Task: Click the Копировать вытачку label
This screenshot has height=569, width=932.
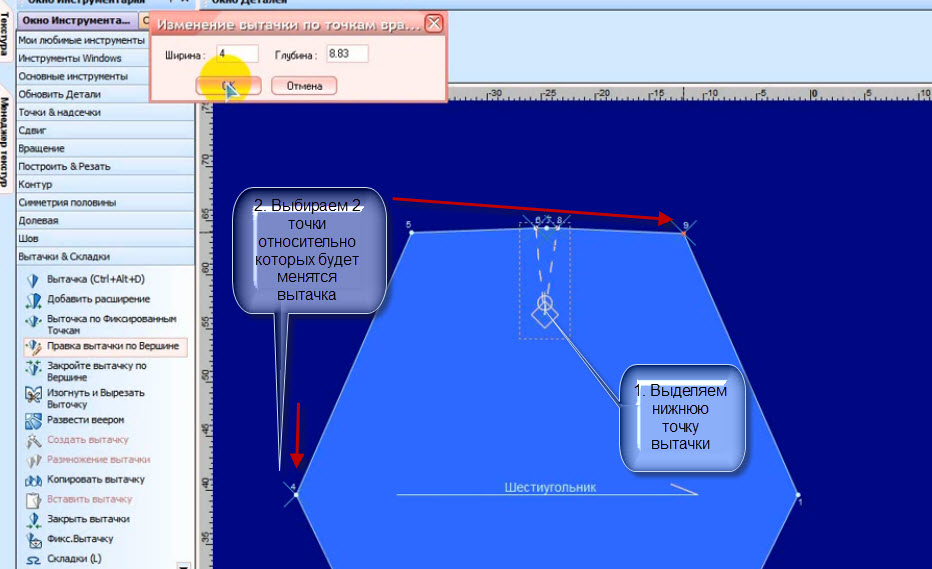Action: coord(96,479)
